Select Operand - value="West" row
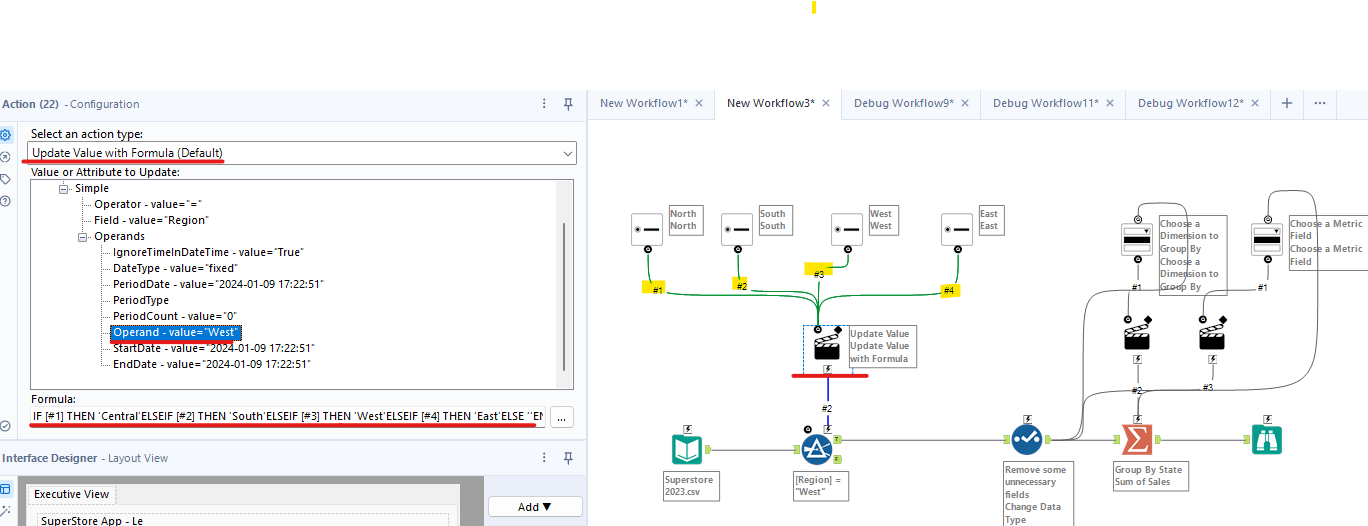The image size is (1368, 526). (x=176, y=332)
